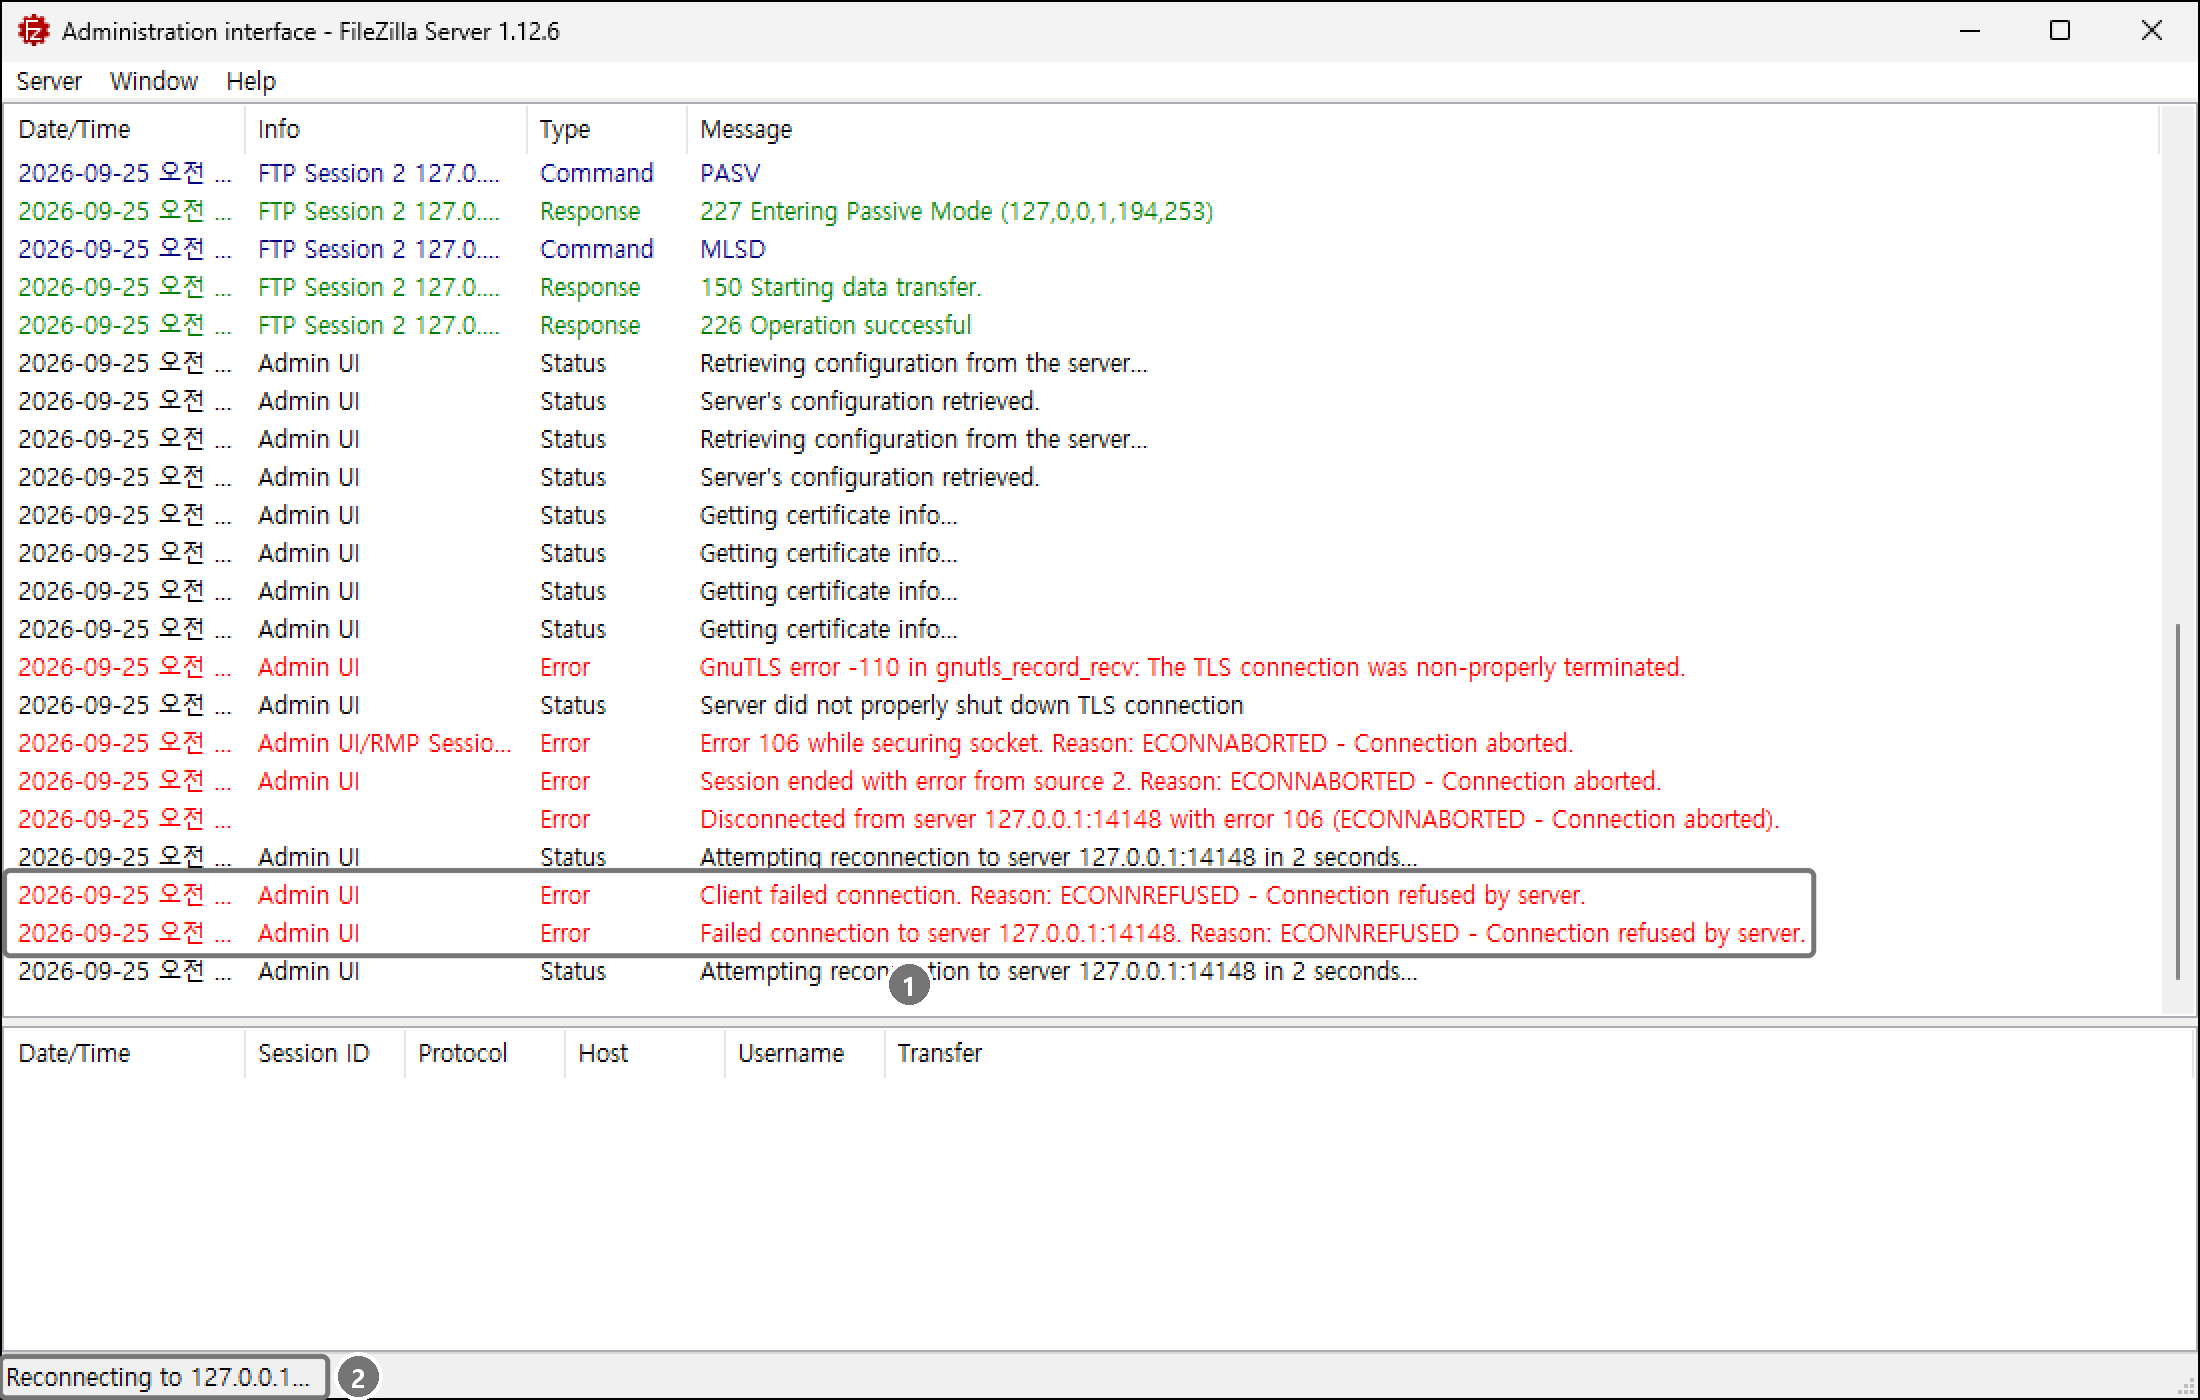
Task: Select the PASV command log row
Action: [1082, 173]
